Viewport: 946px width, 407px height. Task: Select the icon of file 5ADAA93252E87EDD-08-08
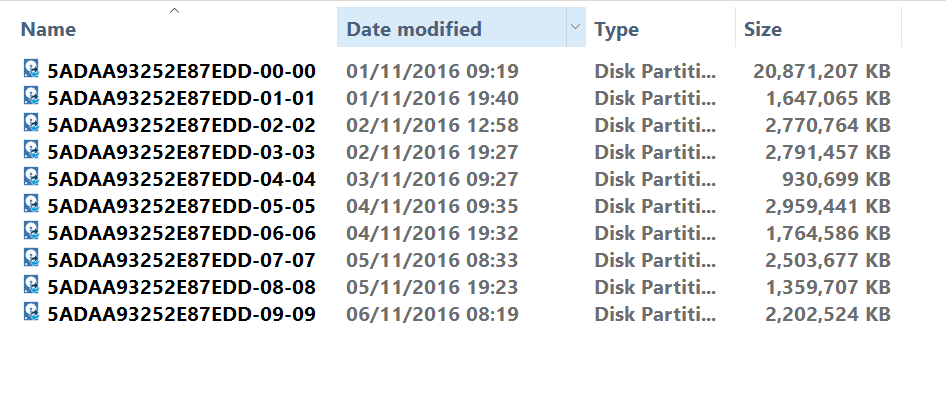pos(32,284)
